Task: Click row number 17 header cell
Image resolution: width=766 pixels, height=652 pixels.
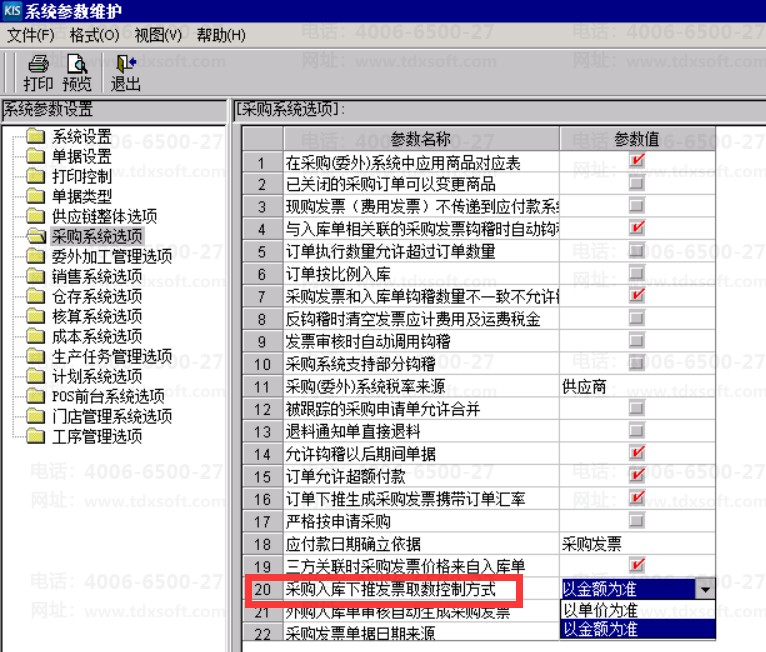Action: coord(262,522)
